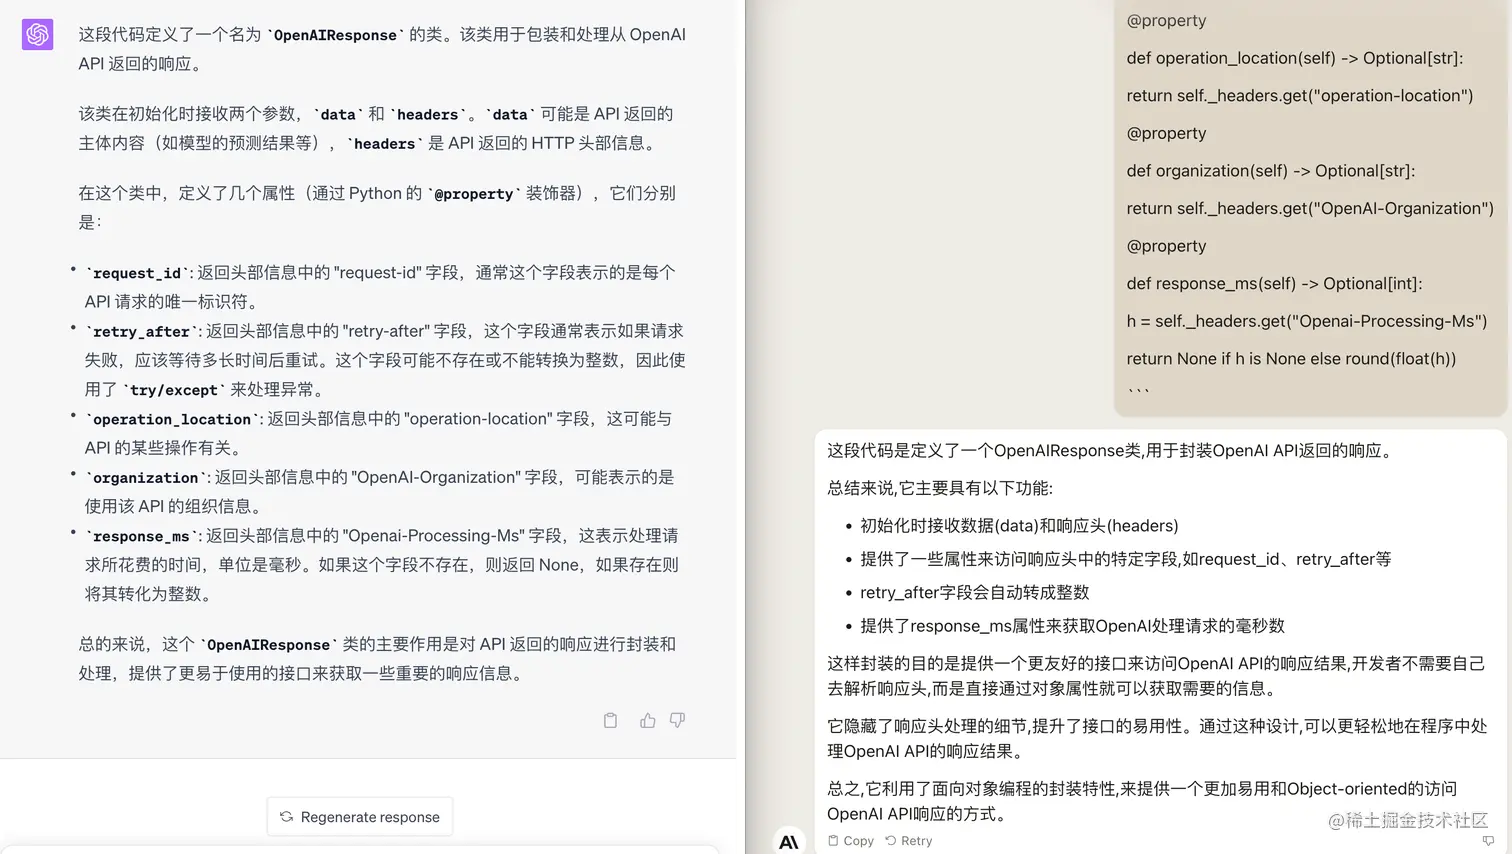Click Claude bullet about response_ms属性
The width and height of the screenshot is (1512, 854).
(1072, 626)
